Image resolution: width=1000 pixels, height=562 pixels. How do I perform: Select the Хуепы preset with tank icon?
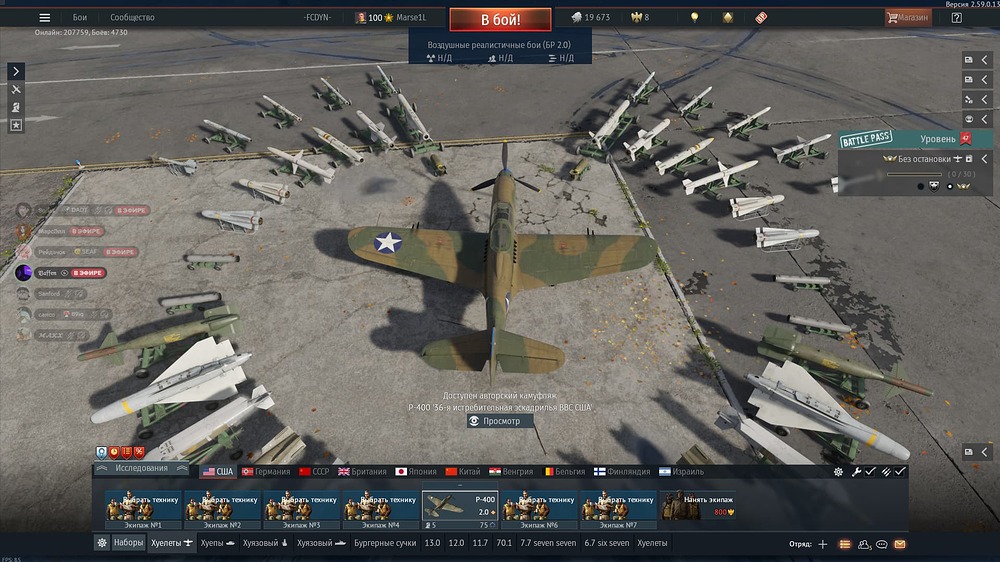point(217,543)
